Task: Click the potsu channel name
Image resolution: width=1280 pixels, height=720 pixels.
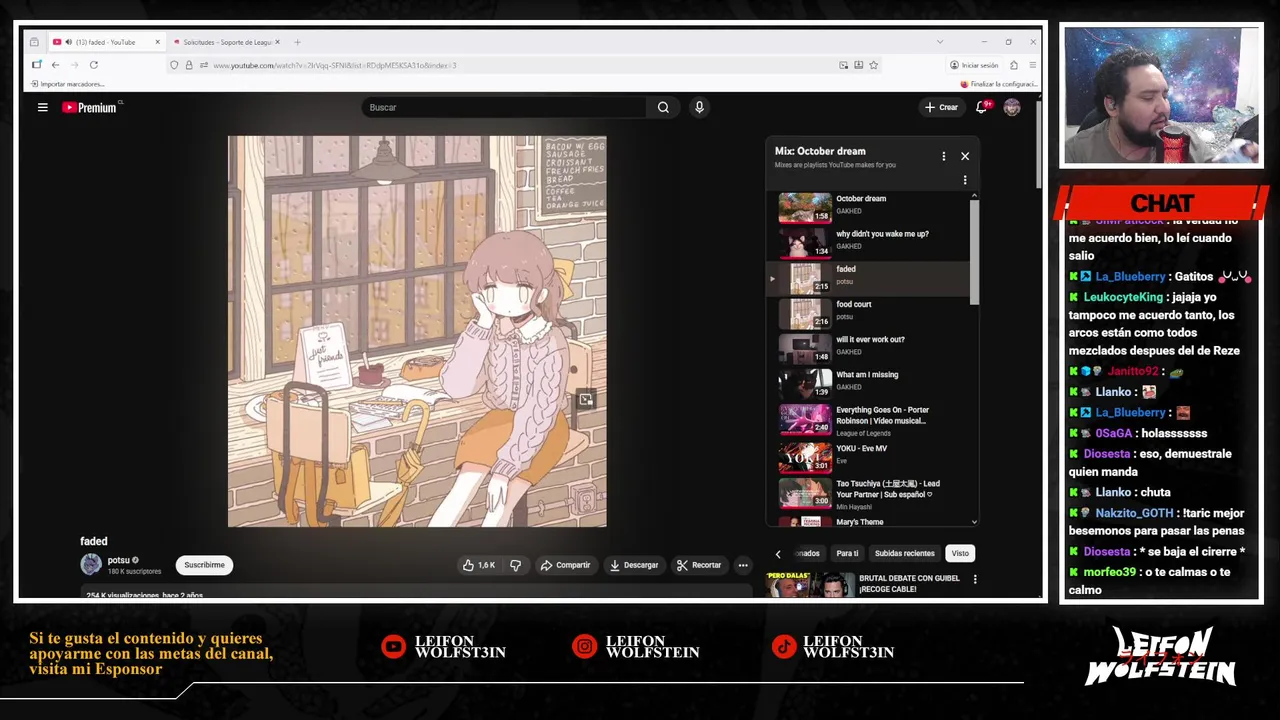Action: 119,560
